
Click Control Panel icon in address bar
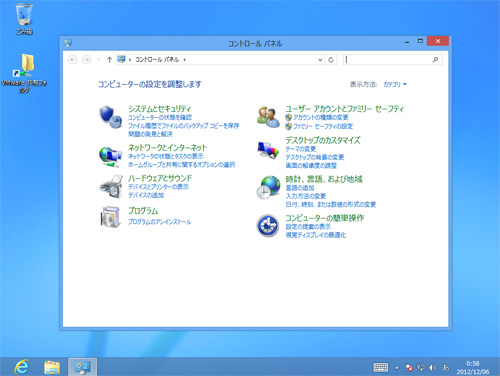122,59
